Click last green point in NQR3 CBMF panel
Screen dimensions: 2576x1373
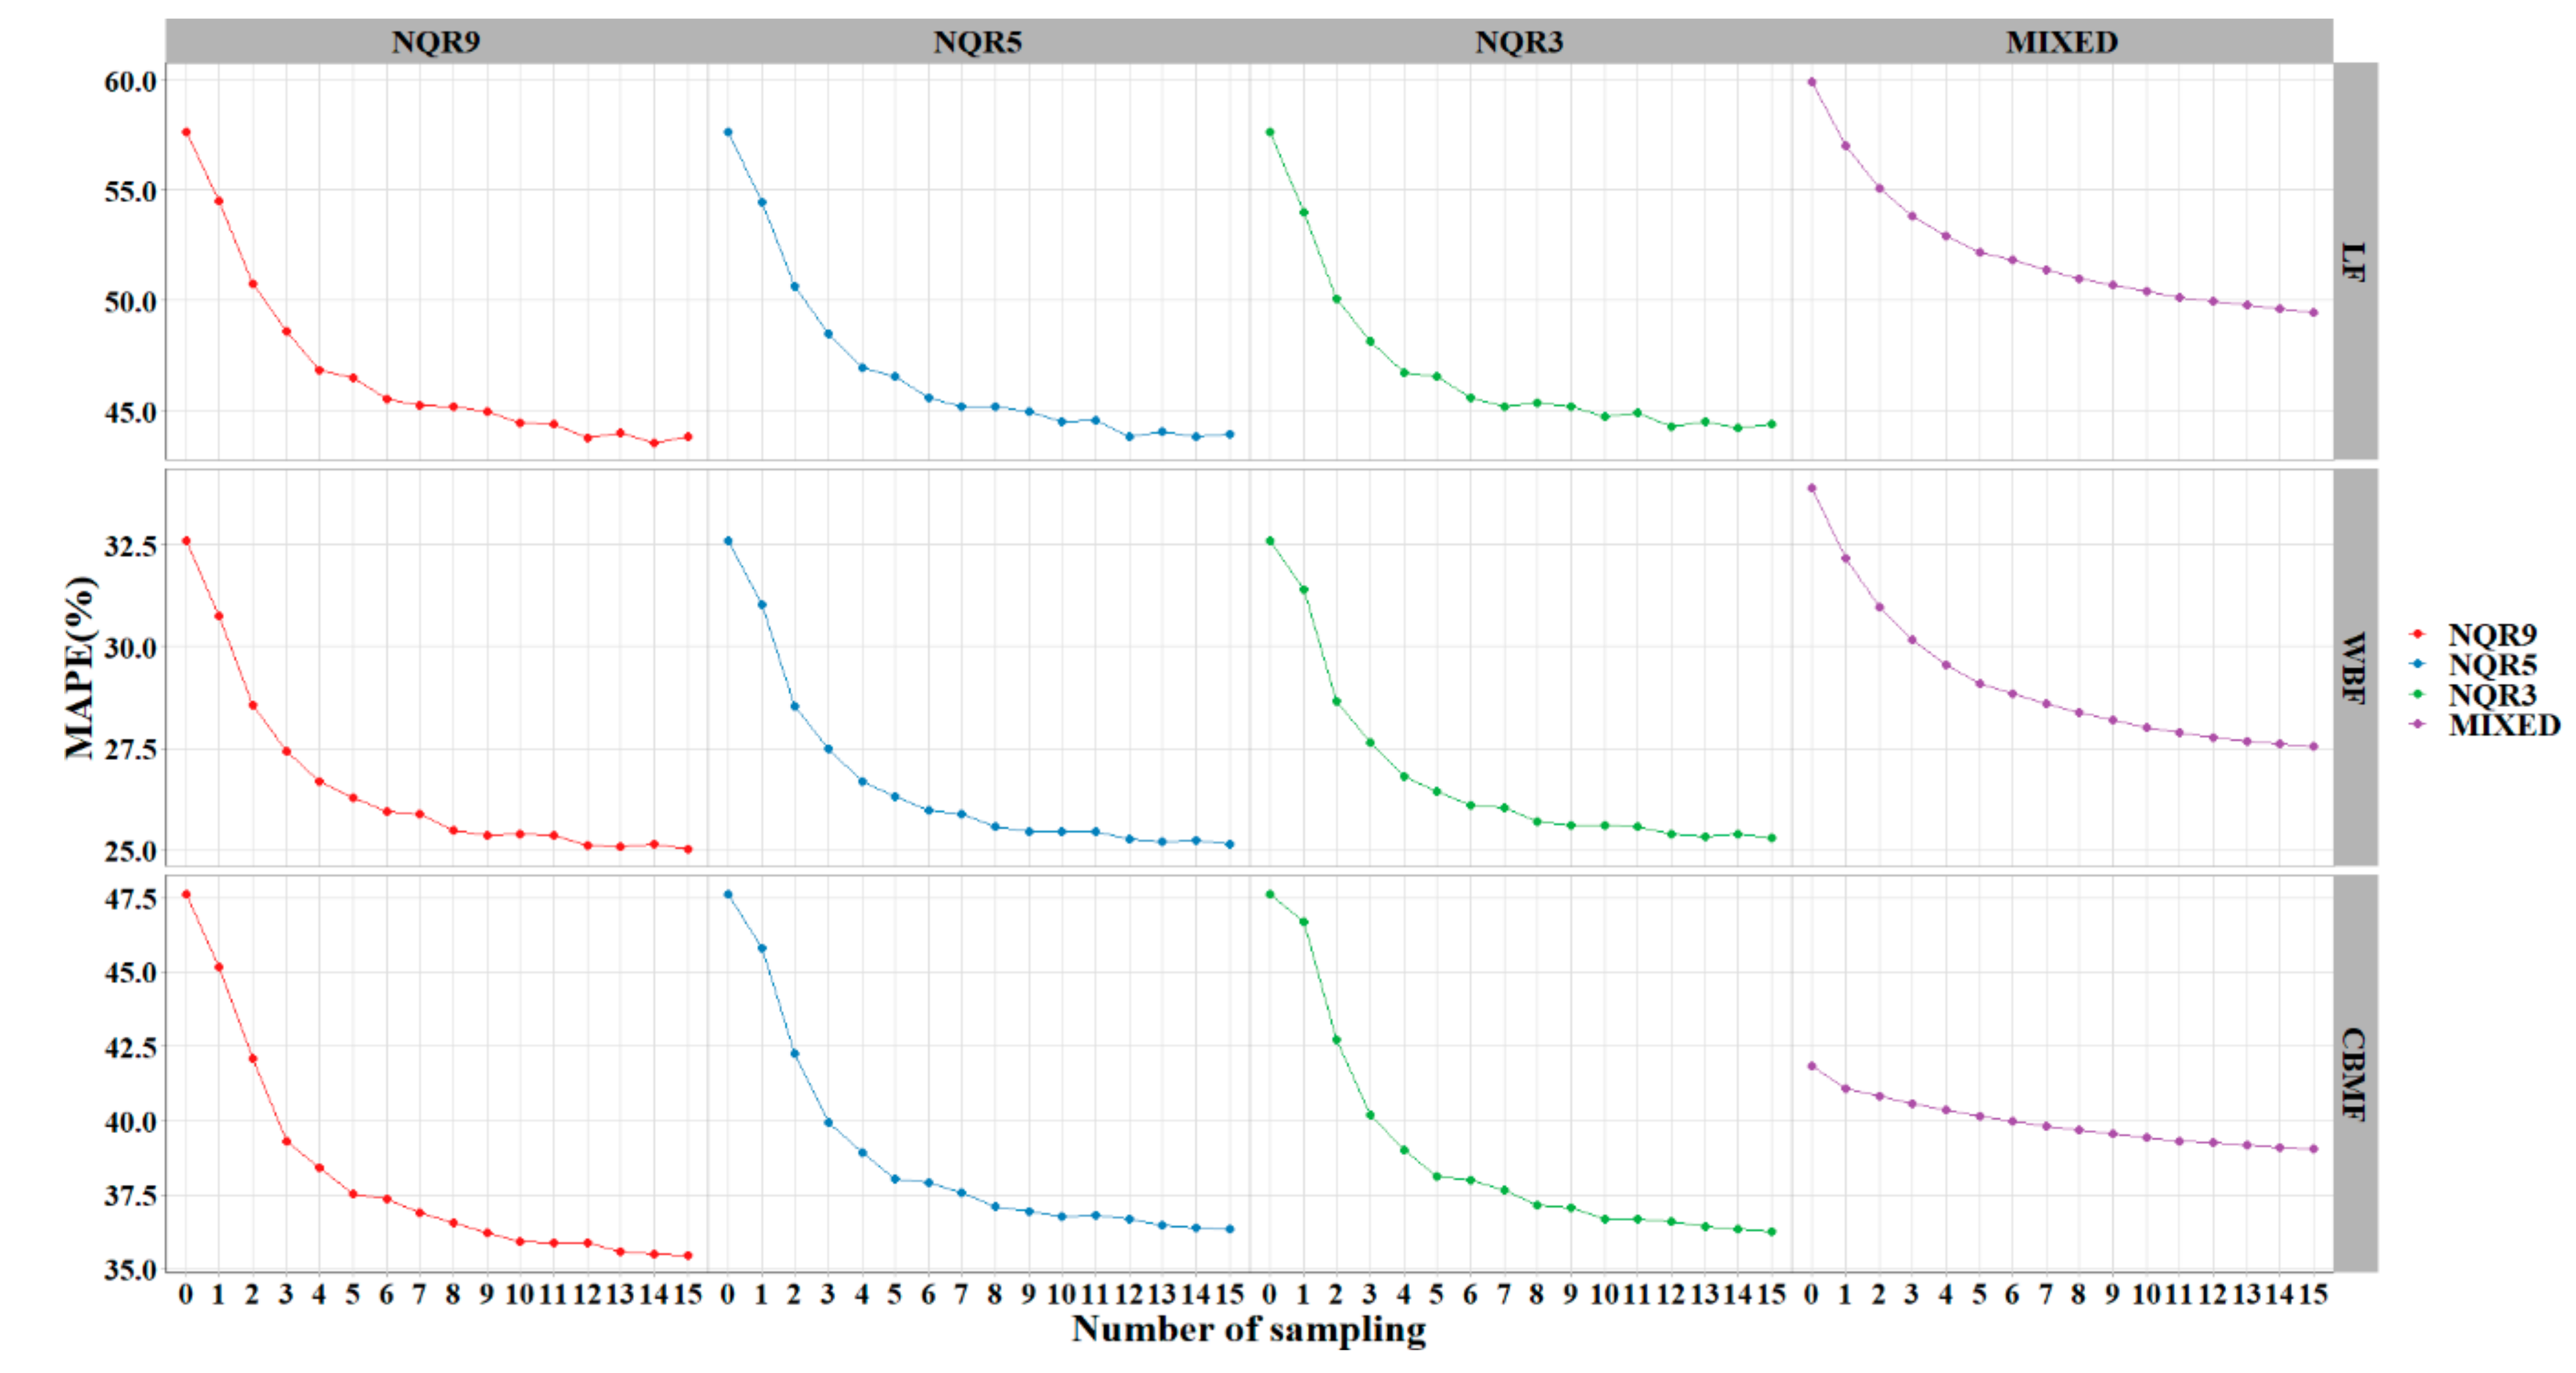pos(1772,1232)
